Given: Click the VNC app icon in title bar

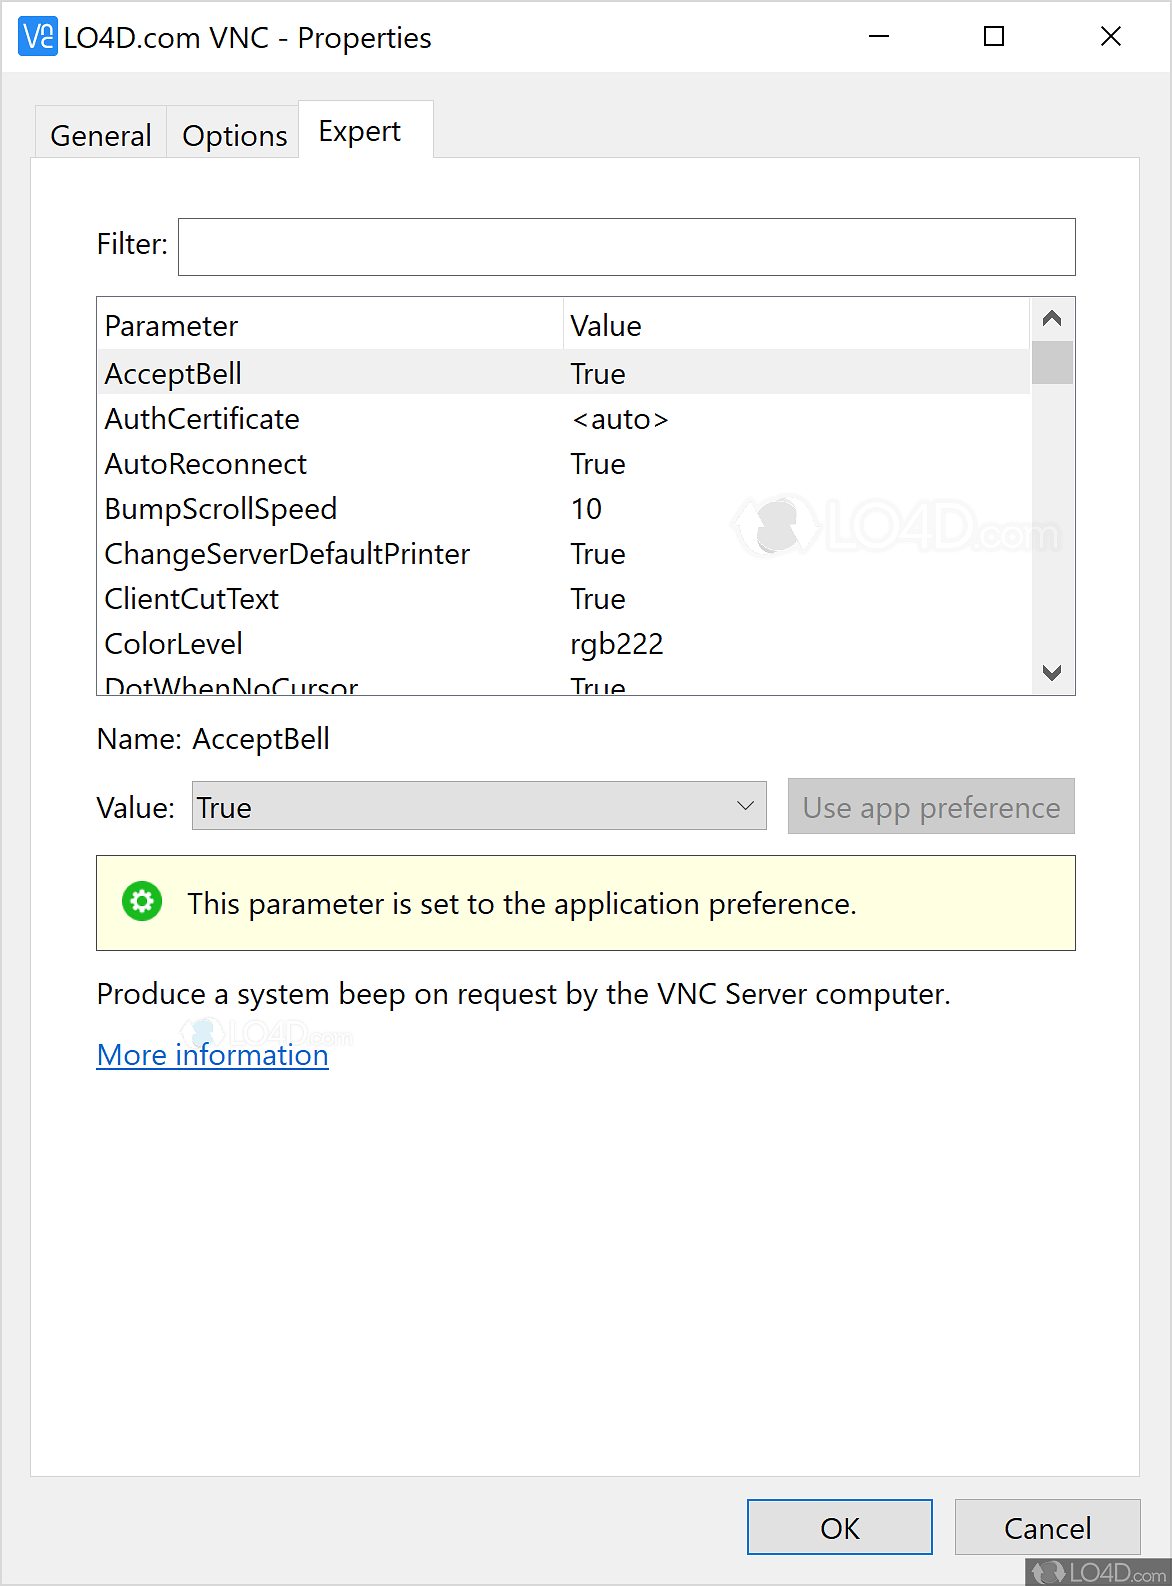Looking at the screenshot, I should tap(38, 37).
